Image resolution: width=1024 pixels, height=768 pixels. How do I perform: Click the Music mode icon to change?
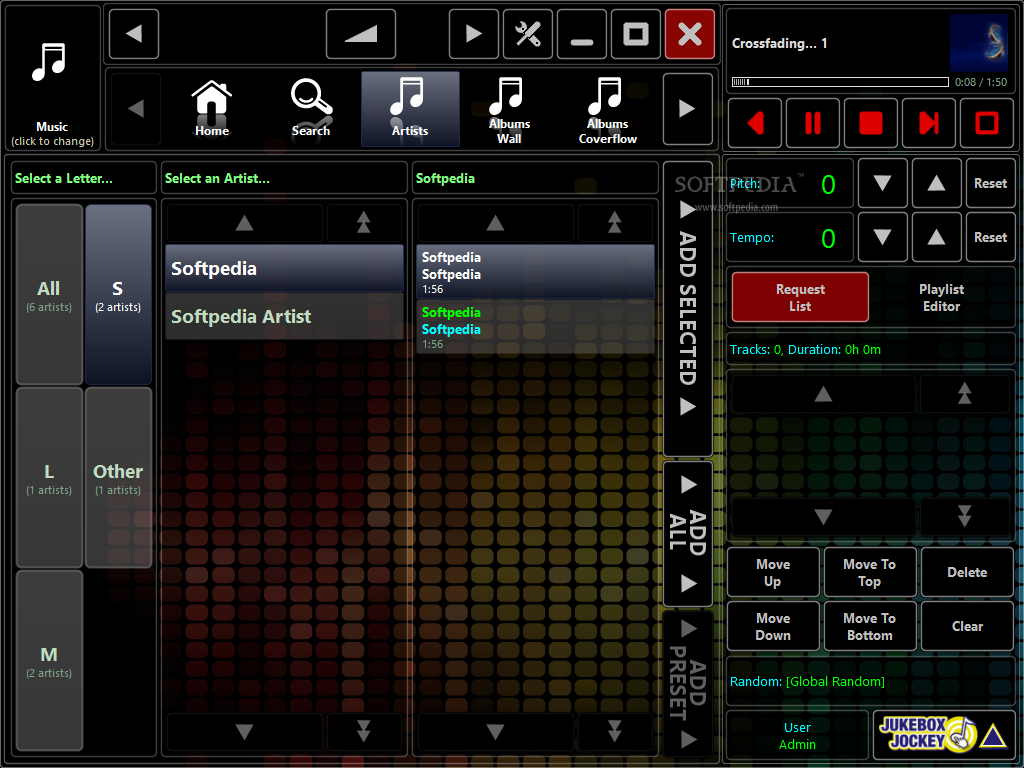point(52,78)
